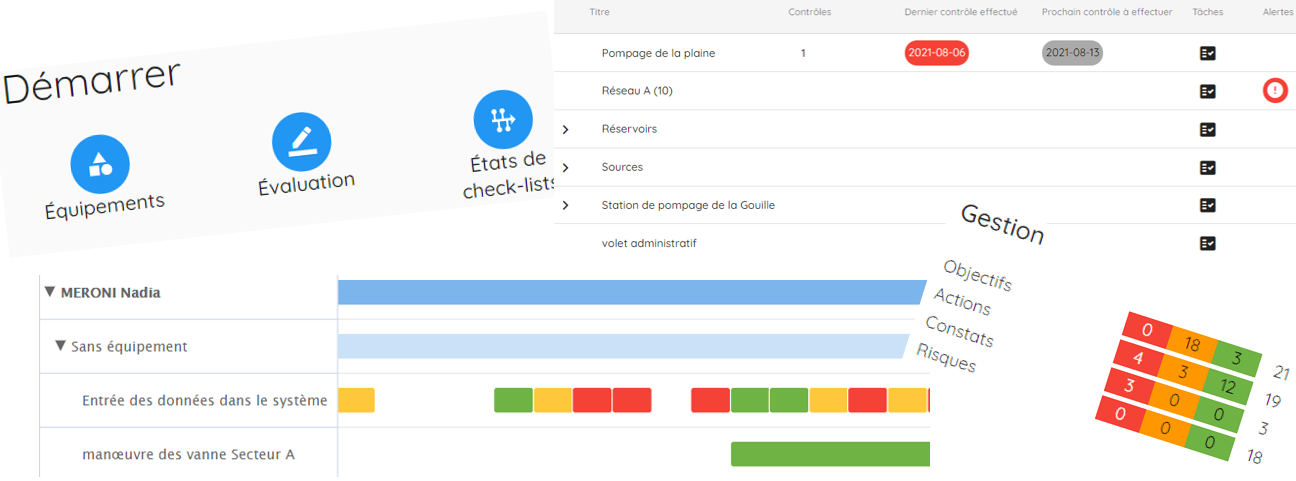1296x481 pixels.
Task: Click the green manœuvre des vanne timeline bar
Action: pyautogui.click(x=830, y=454)
